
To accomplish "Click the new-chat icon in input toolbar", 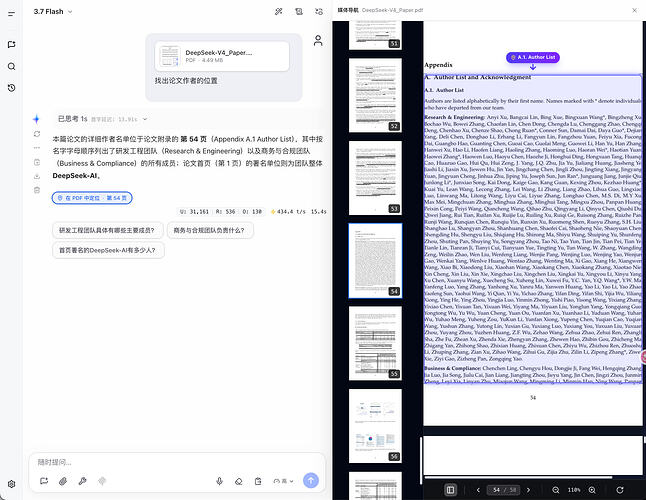I will pos(44,481).
